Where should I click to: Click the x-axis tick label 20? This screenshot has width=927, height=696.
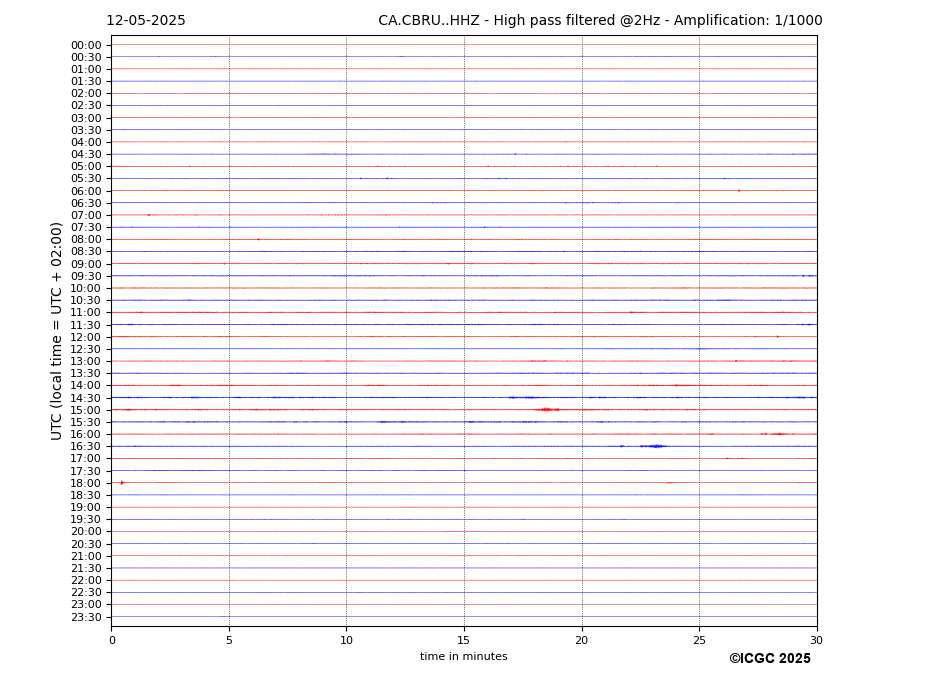click(582, 640)
